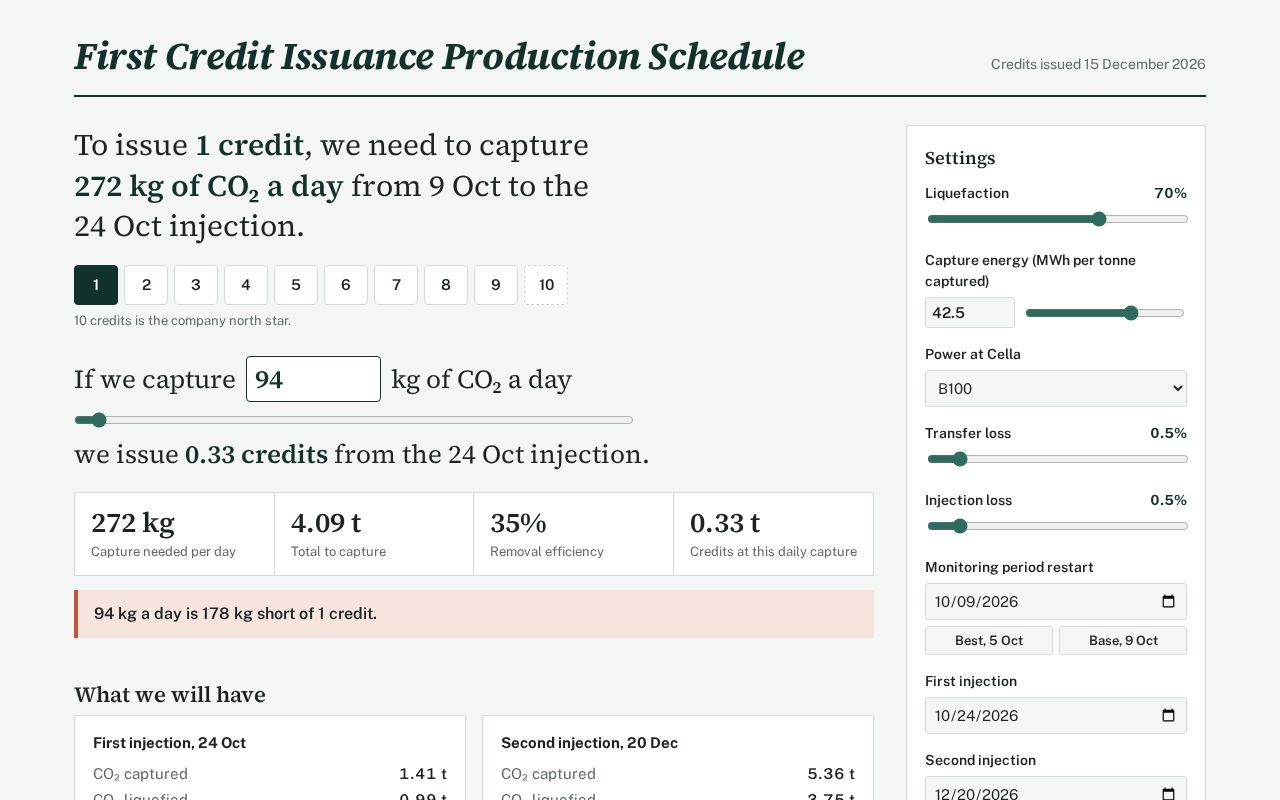Click the 272 kg capture needed stat
Screen dimensions: 1280x800
(174, 534)
